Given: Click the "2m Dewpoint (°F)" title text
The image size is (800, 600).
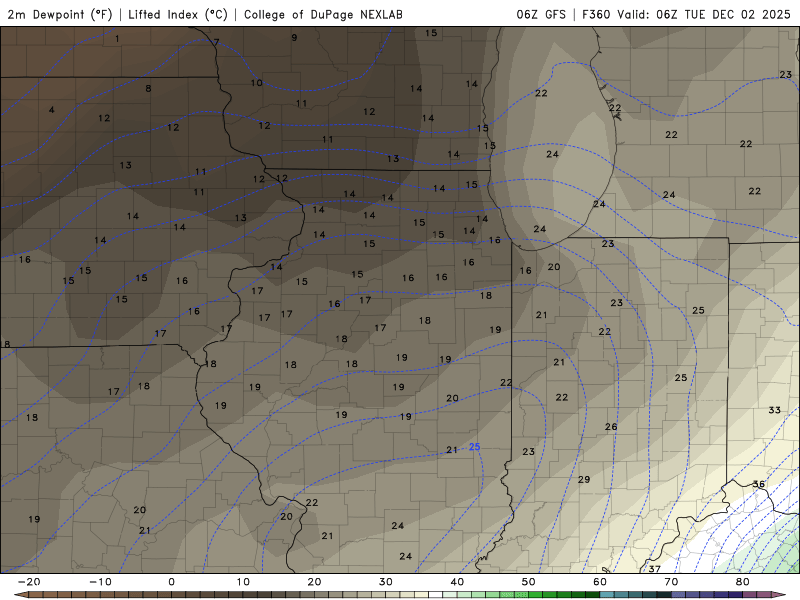Looking at the screenshot, I should tap(60, 14).
